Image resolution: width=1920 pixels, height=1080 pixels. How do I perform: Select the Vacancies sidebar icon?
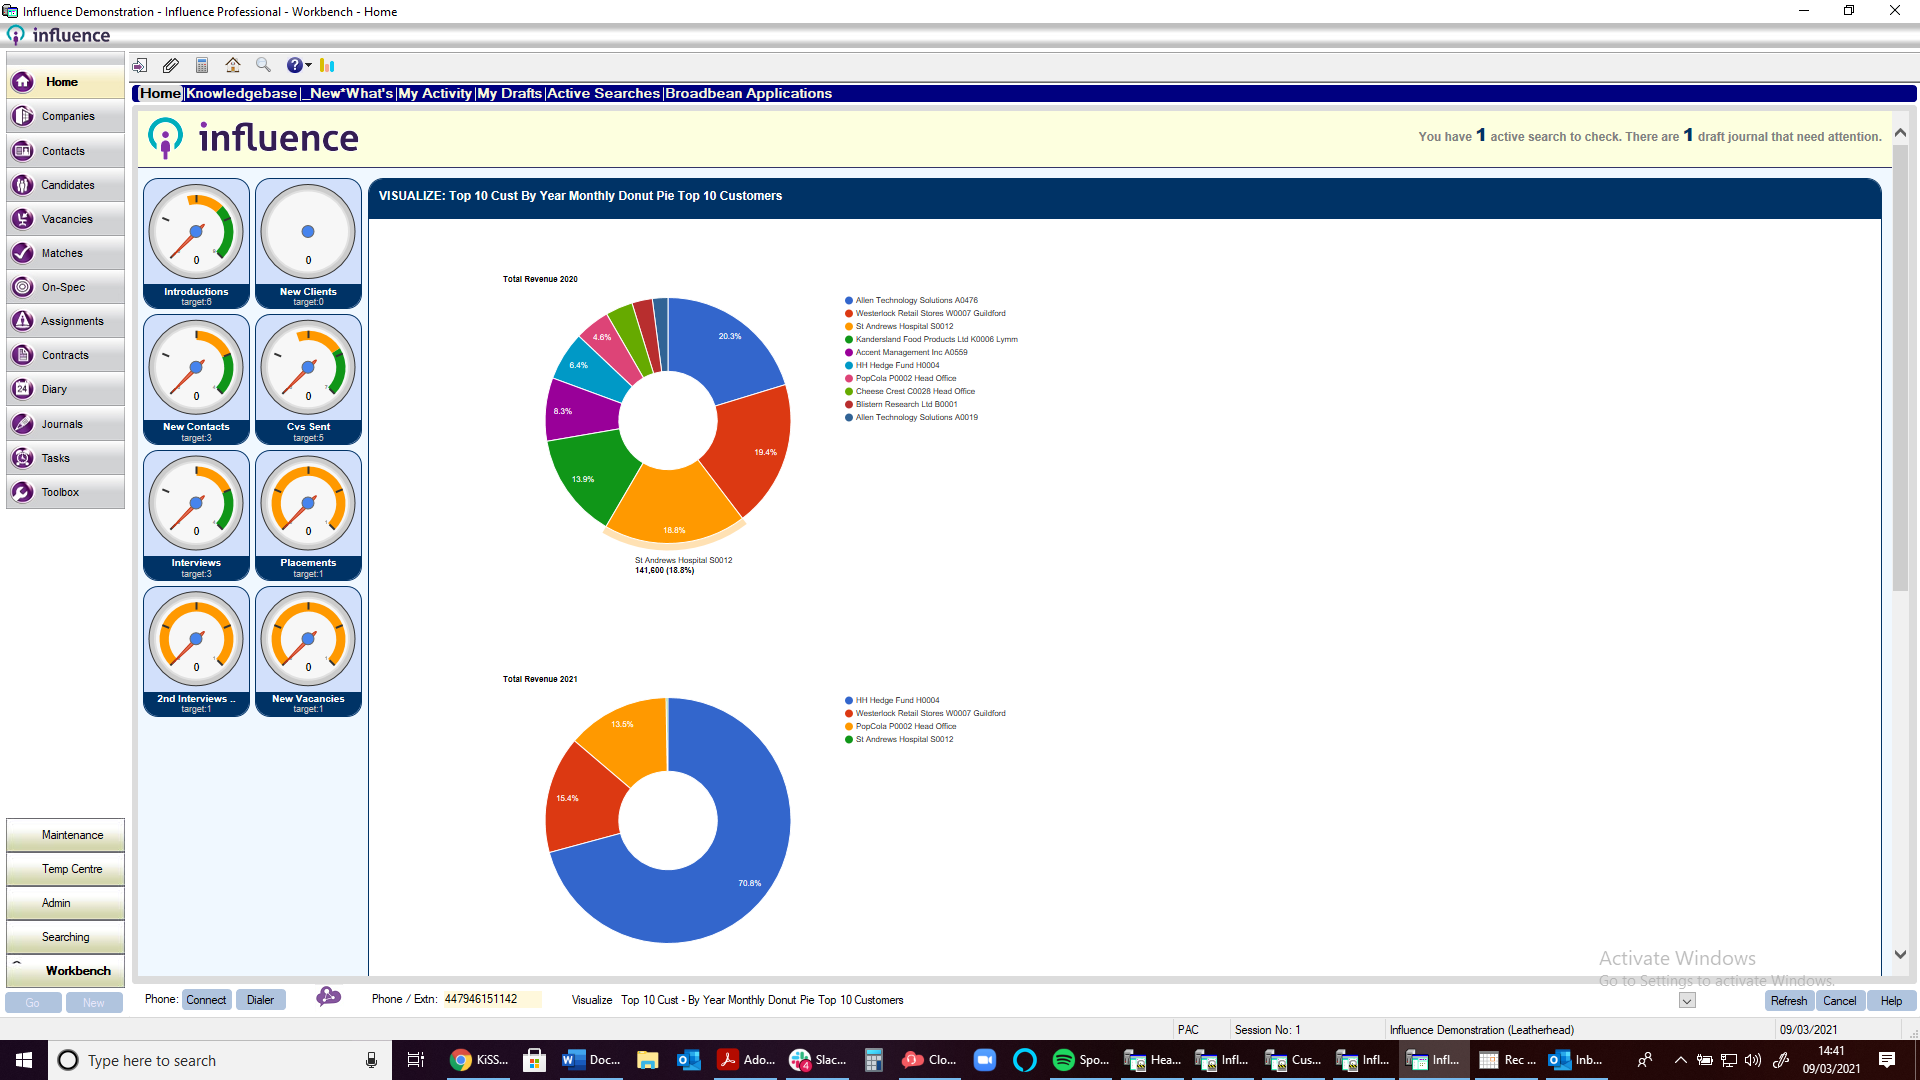(x=65, y=218)
